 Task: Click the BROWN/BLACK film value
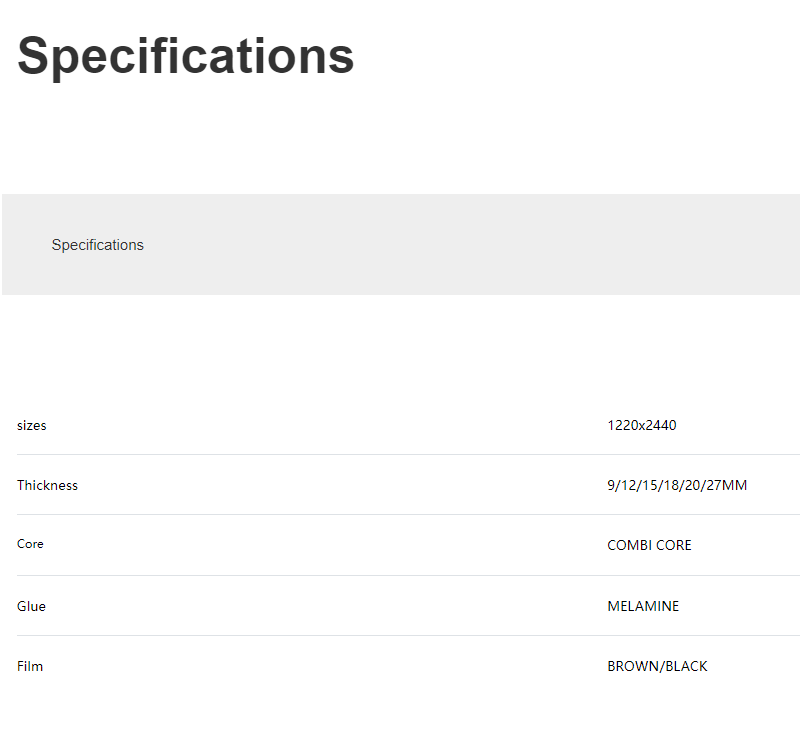(657, 666)
